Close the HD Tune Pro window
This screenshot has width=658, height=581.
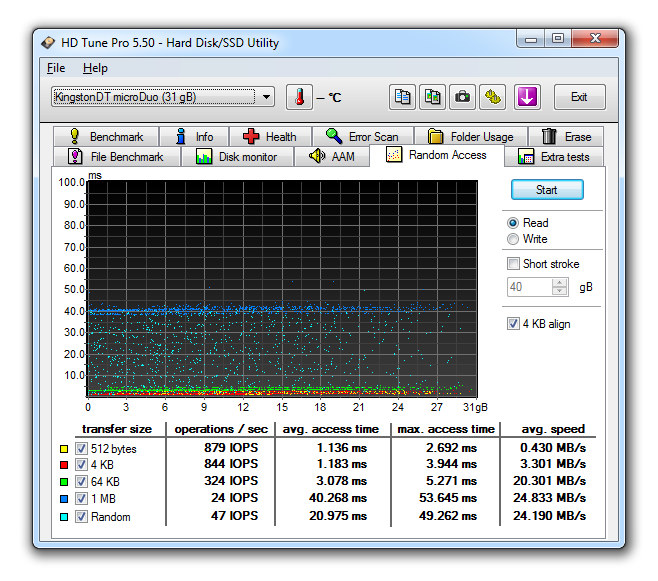[595, 39]
